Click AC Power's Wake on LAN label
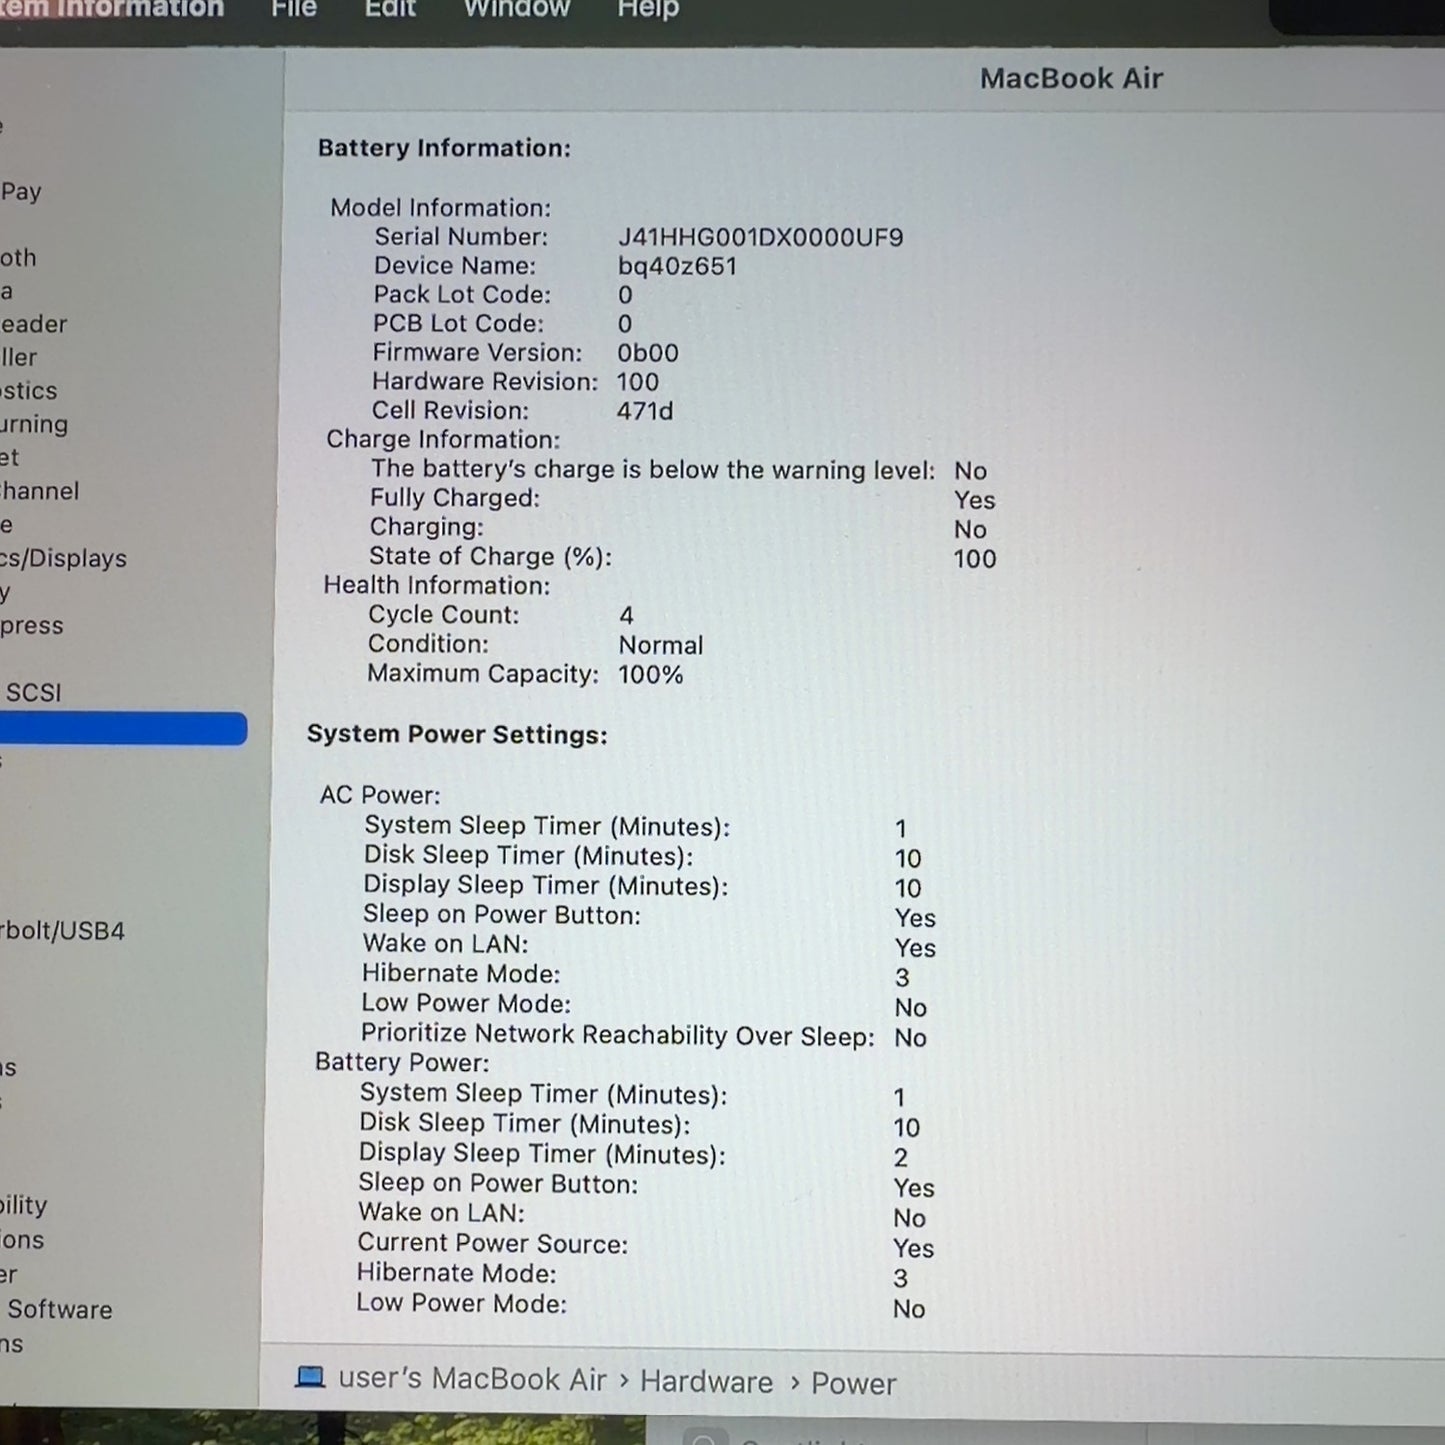This screenshot has width=1445, height=1445. [x=445, y=943]
